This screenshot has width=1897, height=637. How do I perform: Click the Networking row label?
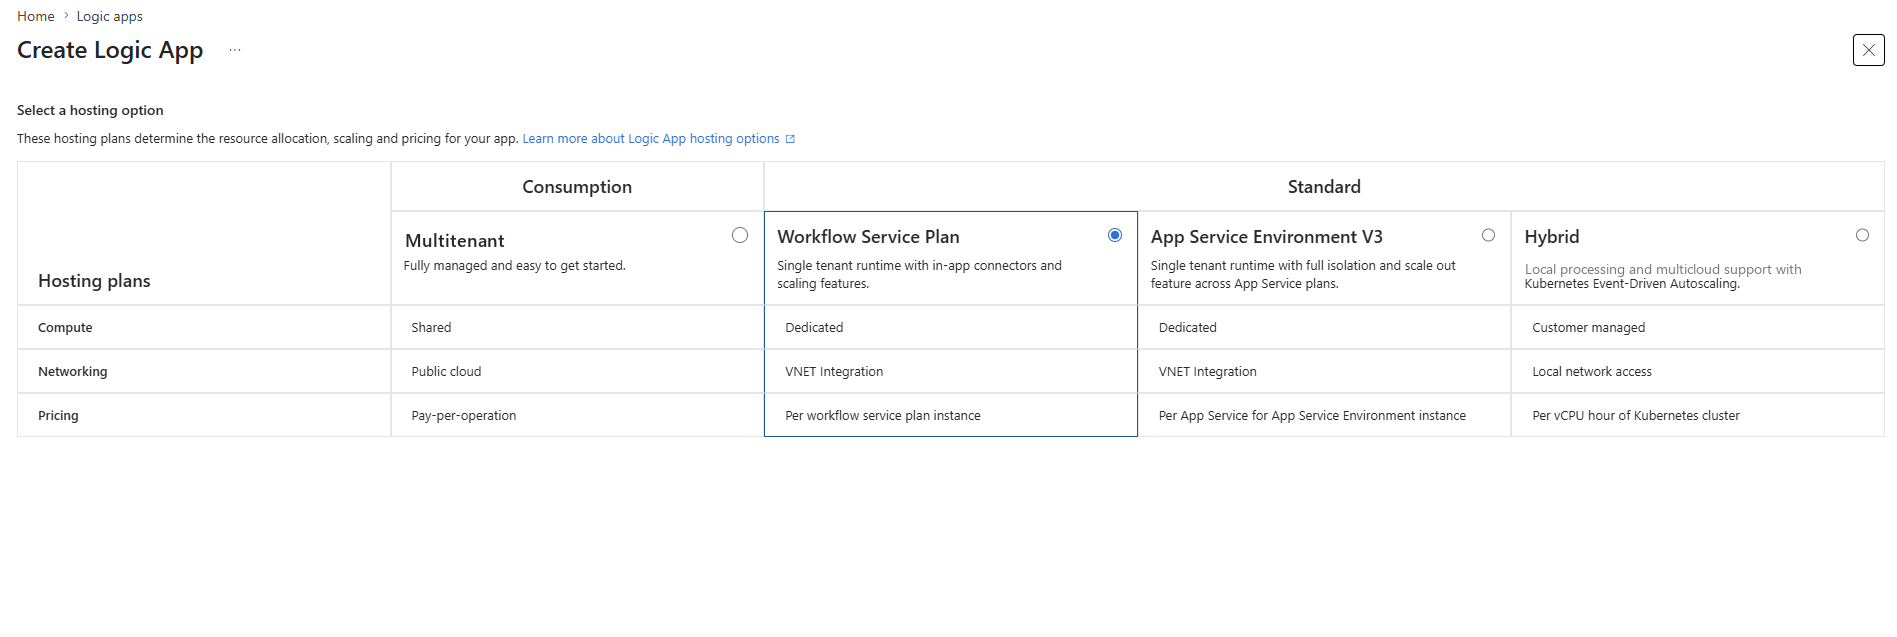click(x=73, y=372)
